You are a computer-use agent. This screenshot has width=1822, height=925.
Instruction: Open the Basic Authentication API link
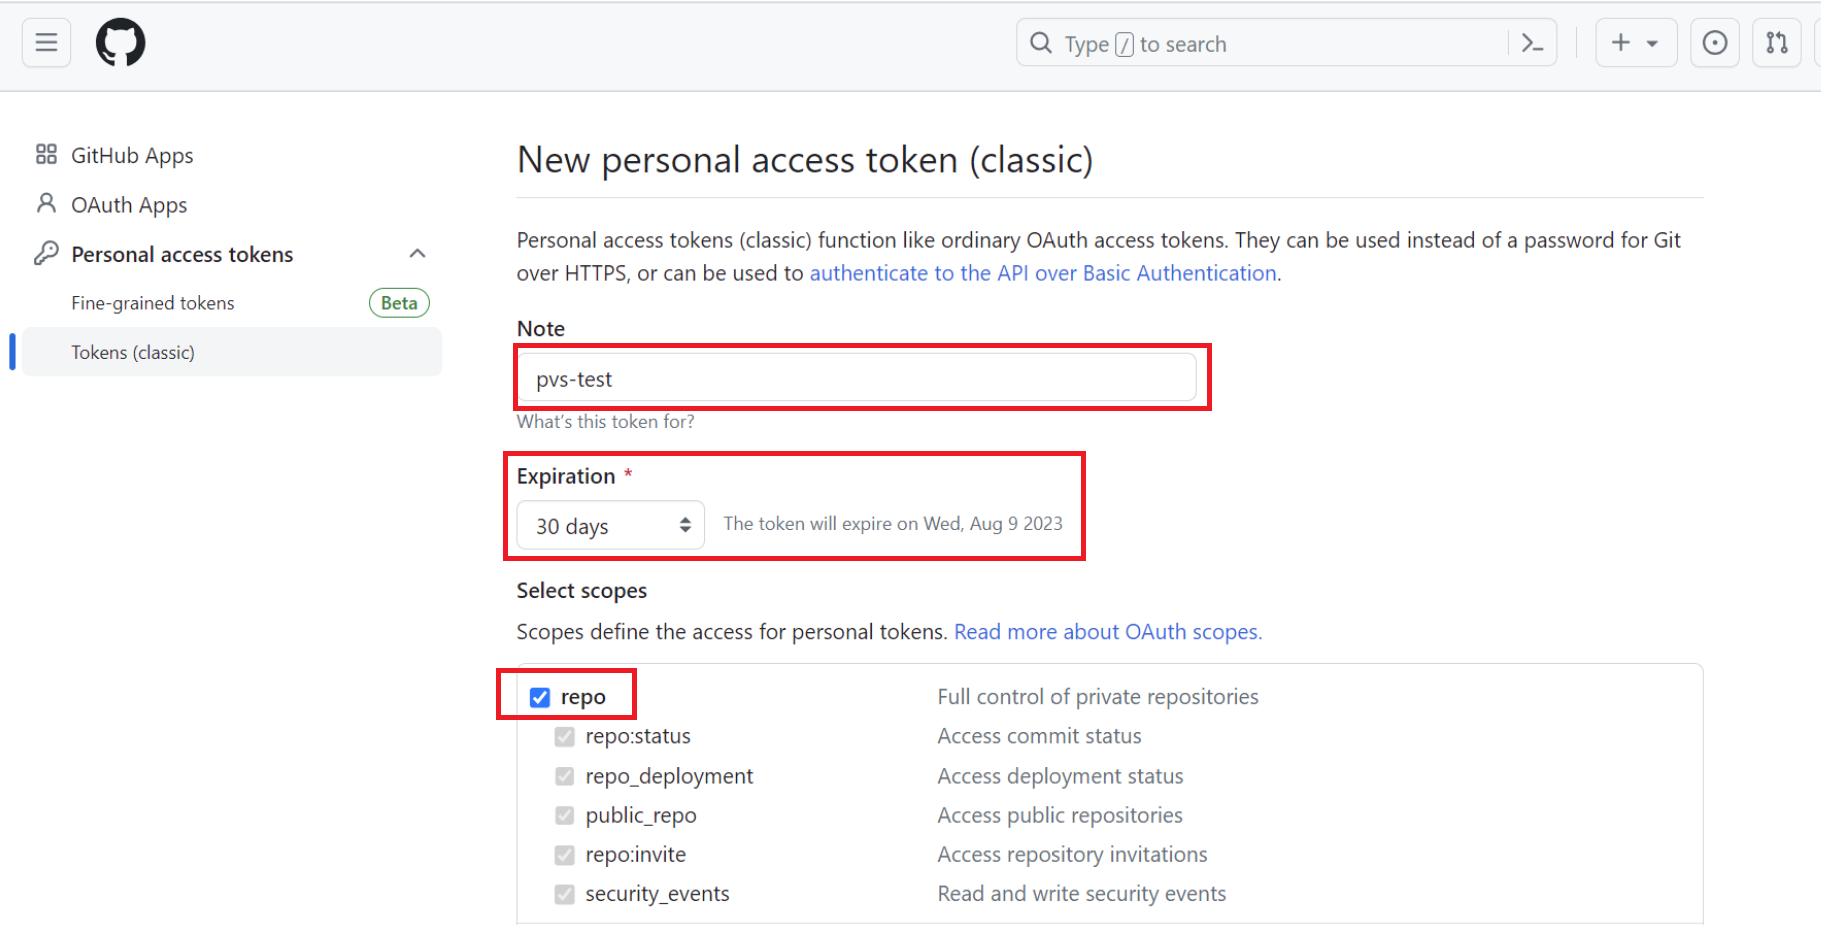point(1042,272)
